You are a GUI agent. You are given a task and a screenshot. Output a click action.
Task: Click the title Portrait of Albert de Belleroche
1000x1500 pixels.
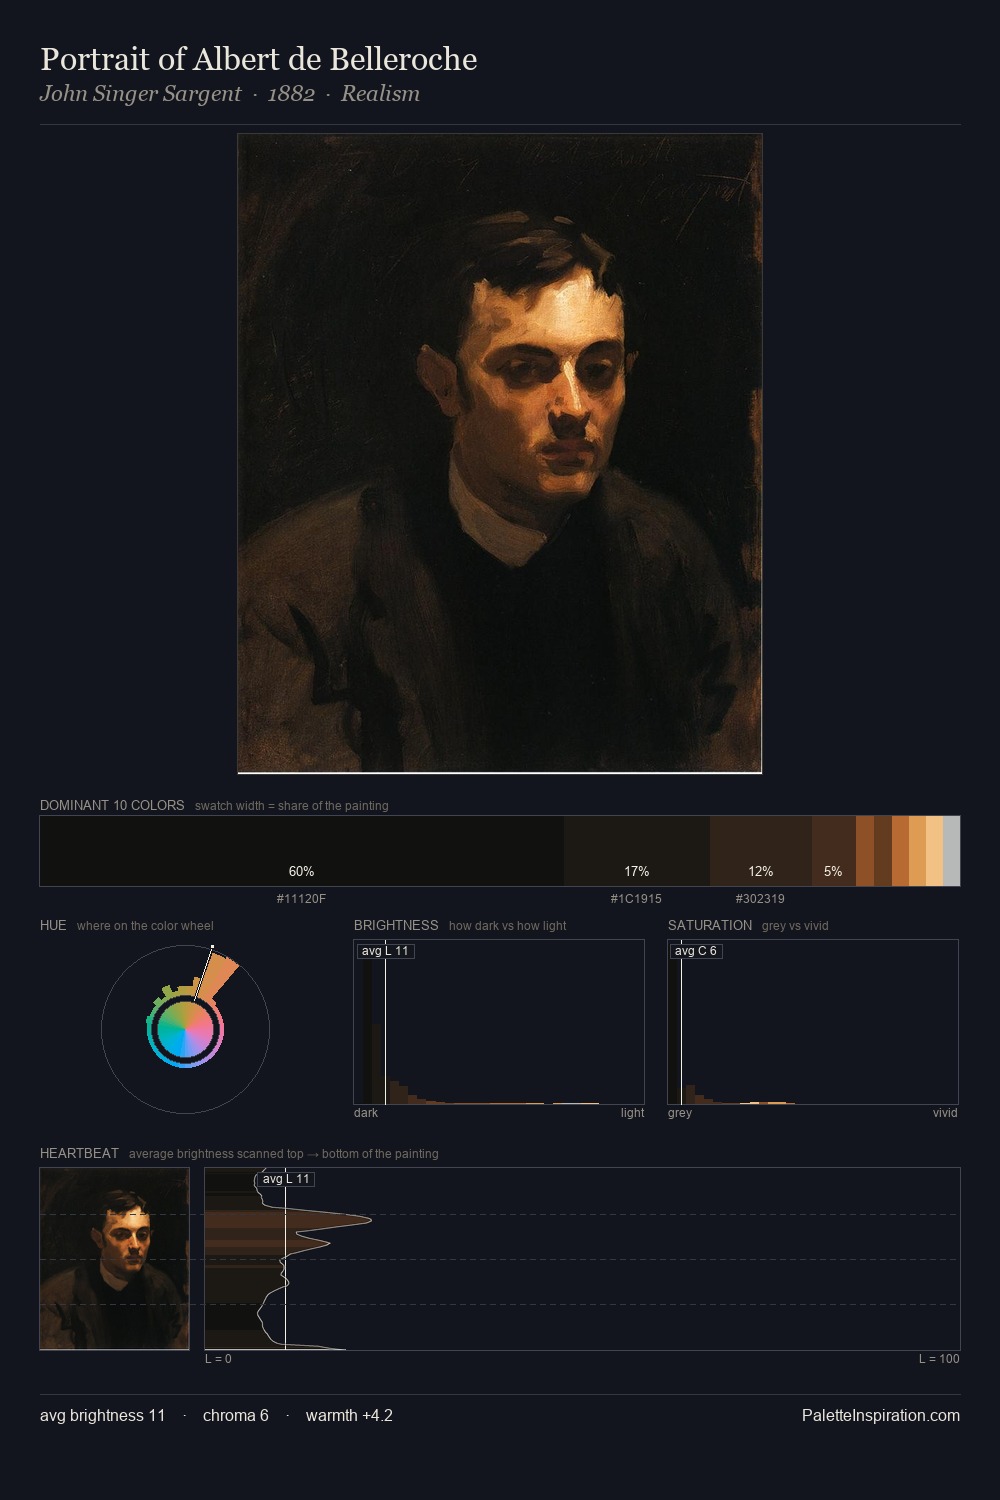pos(258,59)
